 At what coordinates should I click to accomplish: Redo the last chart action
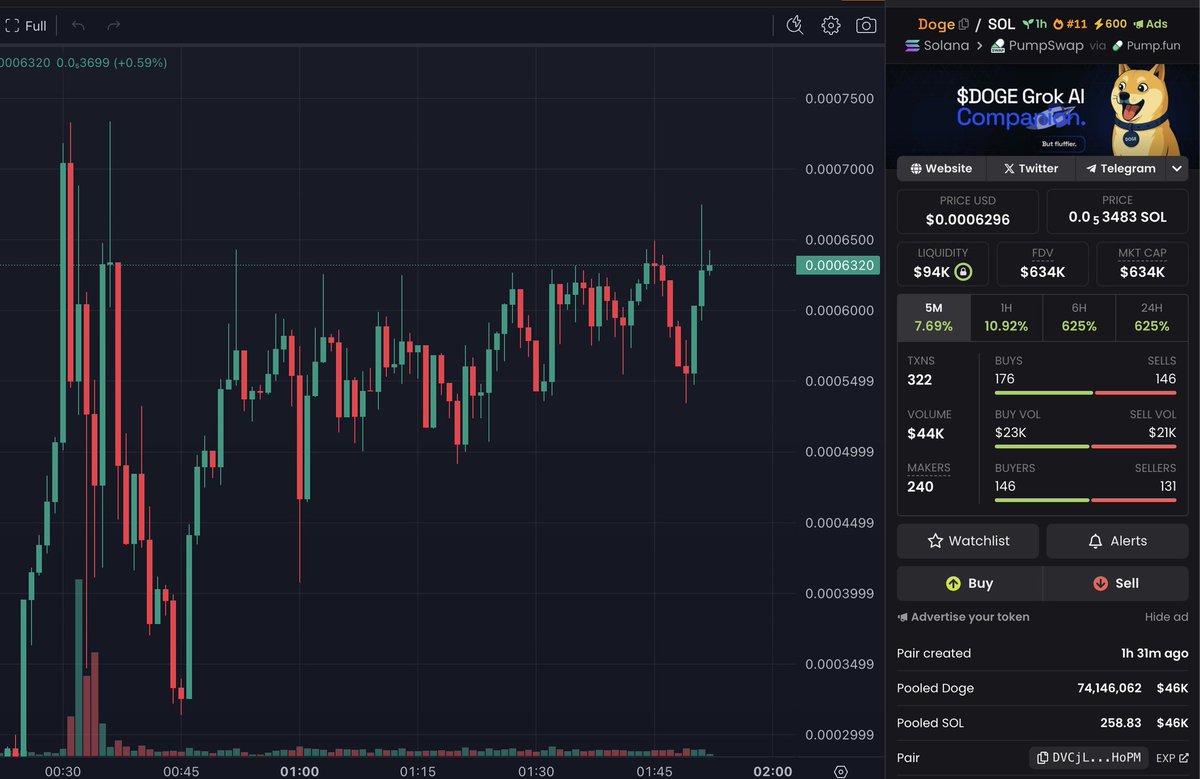(x=113, y=26)
